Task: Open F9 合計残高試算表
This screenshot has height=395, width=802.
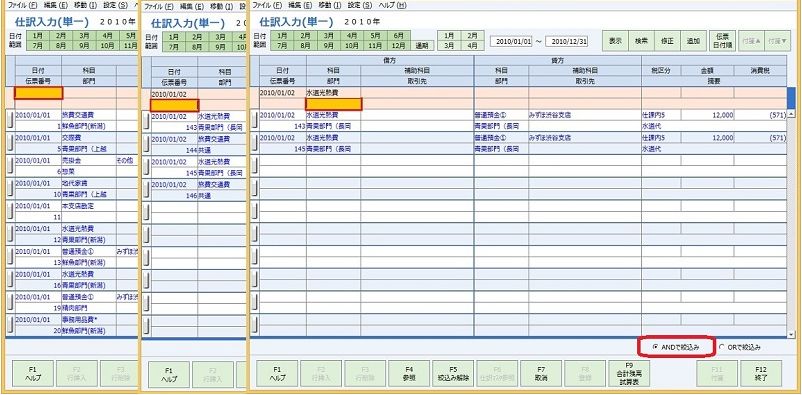Action: (x=629, y=374)
